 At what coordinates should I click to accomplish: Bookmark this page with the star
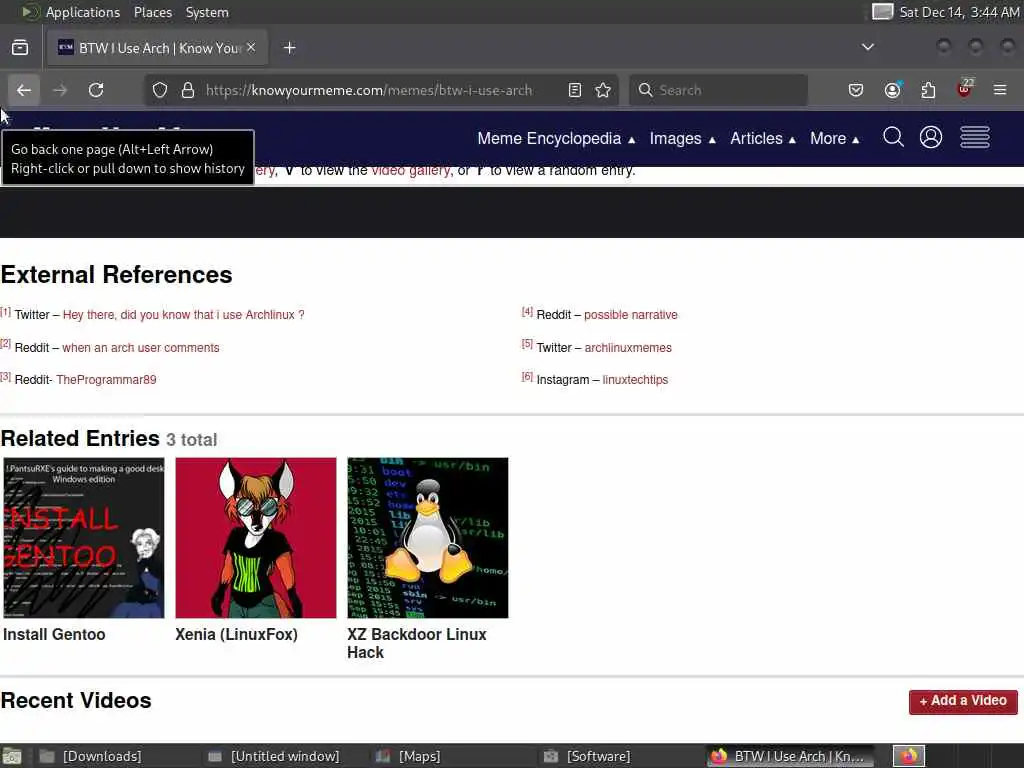coord(603,90)
